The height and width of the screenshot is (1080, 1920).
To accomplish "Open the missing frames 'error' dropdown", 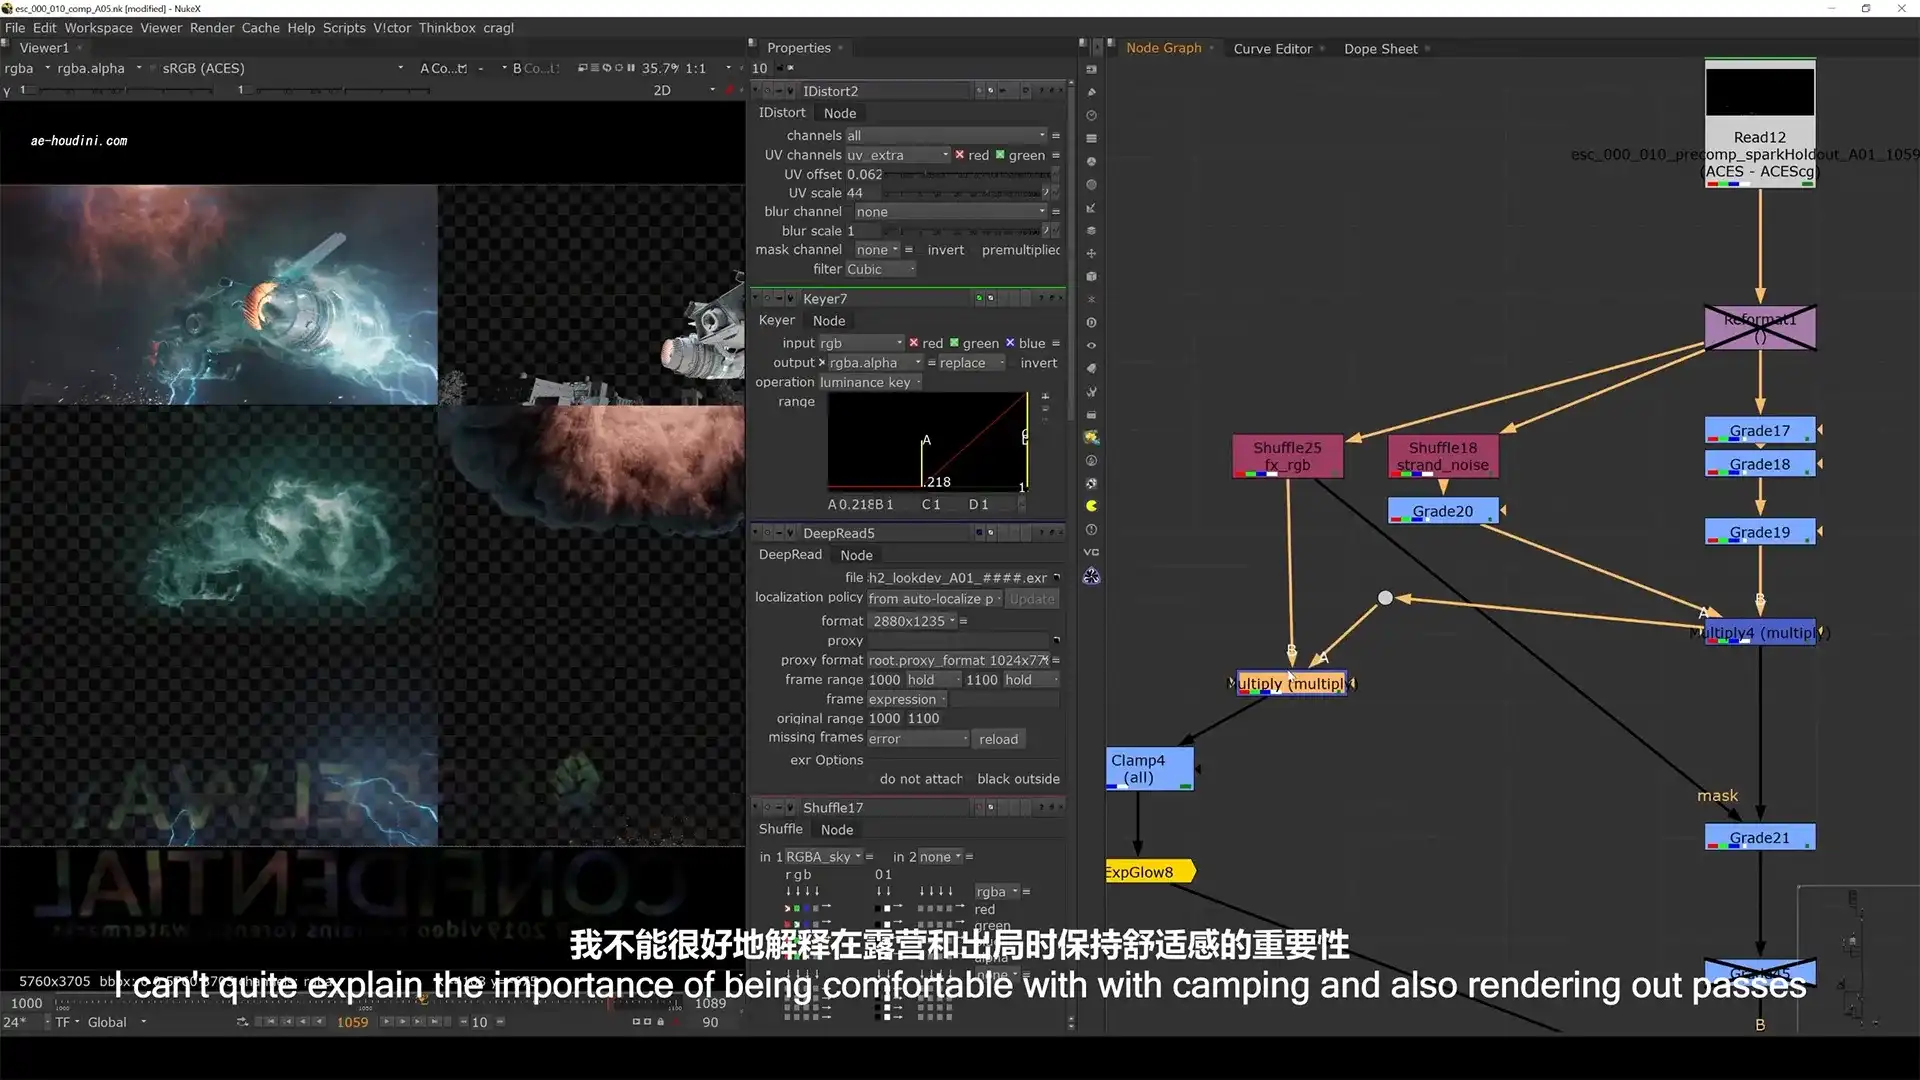I will 917,738.
